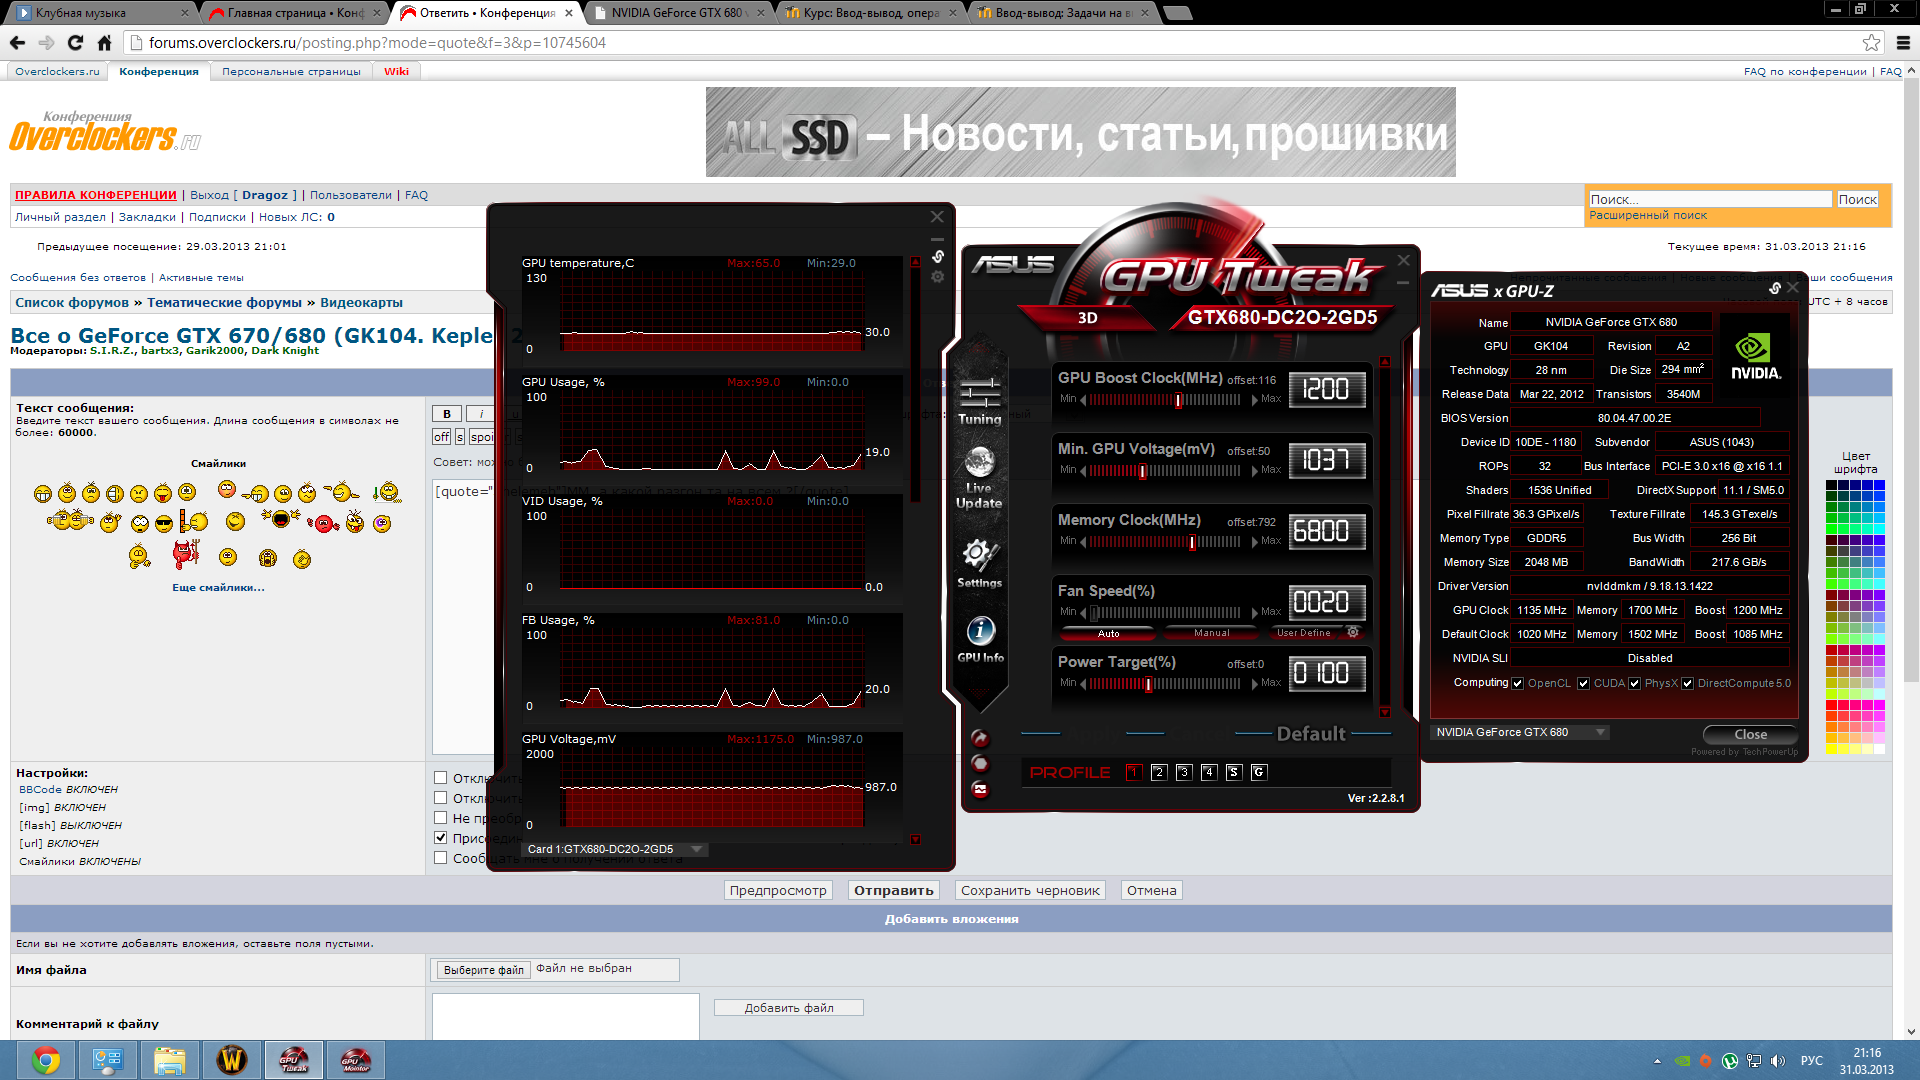This screenshot has height=1080, width=1920.
Task: Click the GPU Tweak taskbar icon
Action: (x=293, y=1060)
